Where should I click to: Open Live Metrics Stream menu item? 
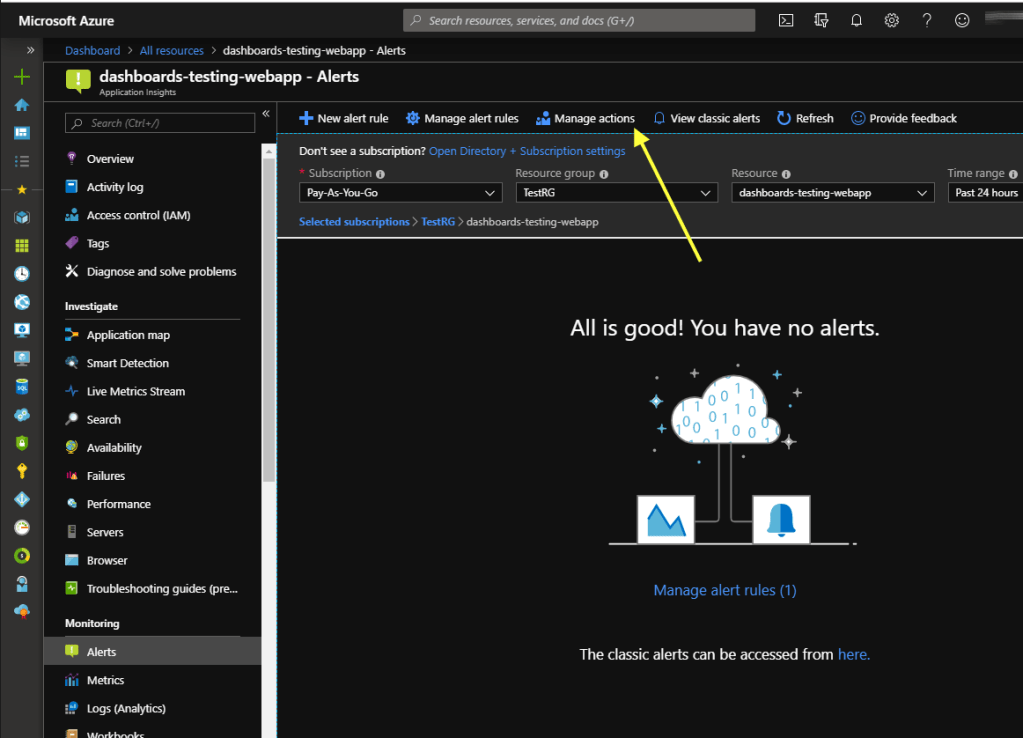click(135, 391)
